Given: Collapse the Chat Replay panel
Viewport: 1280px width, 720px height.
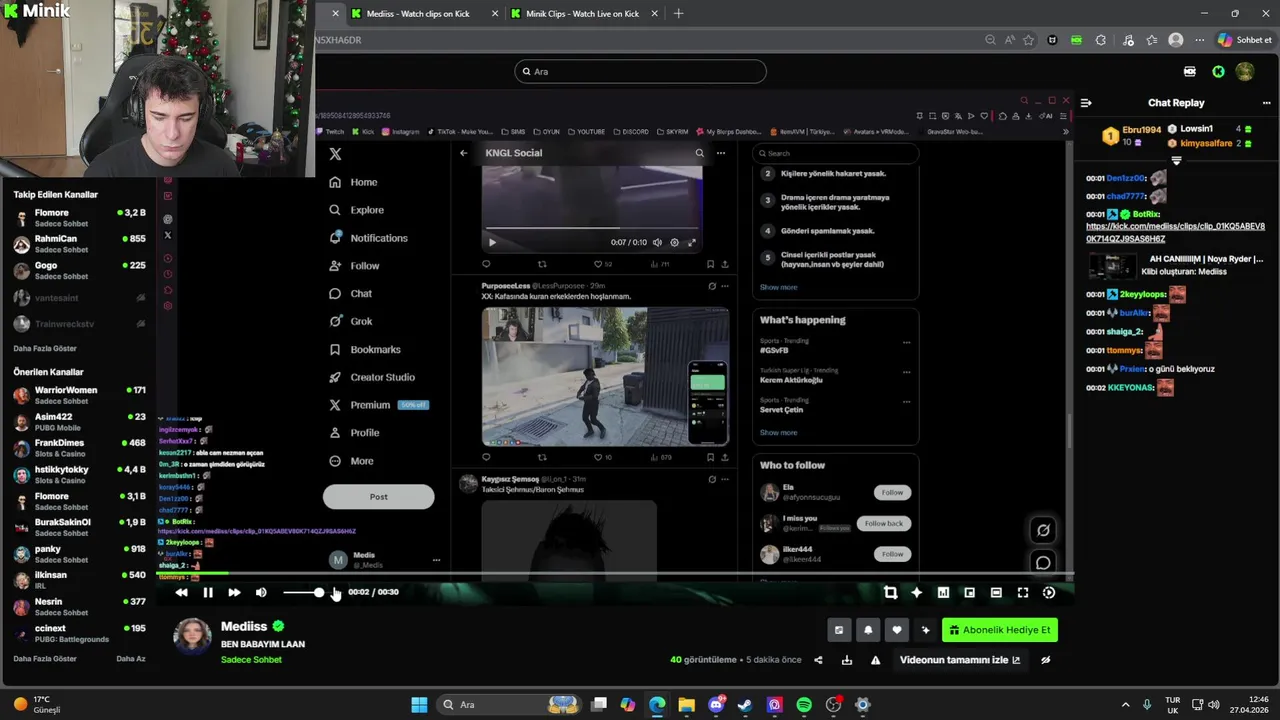Looking at the screenshot, I should 1086,103.
